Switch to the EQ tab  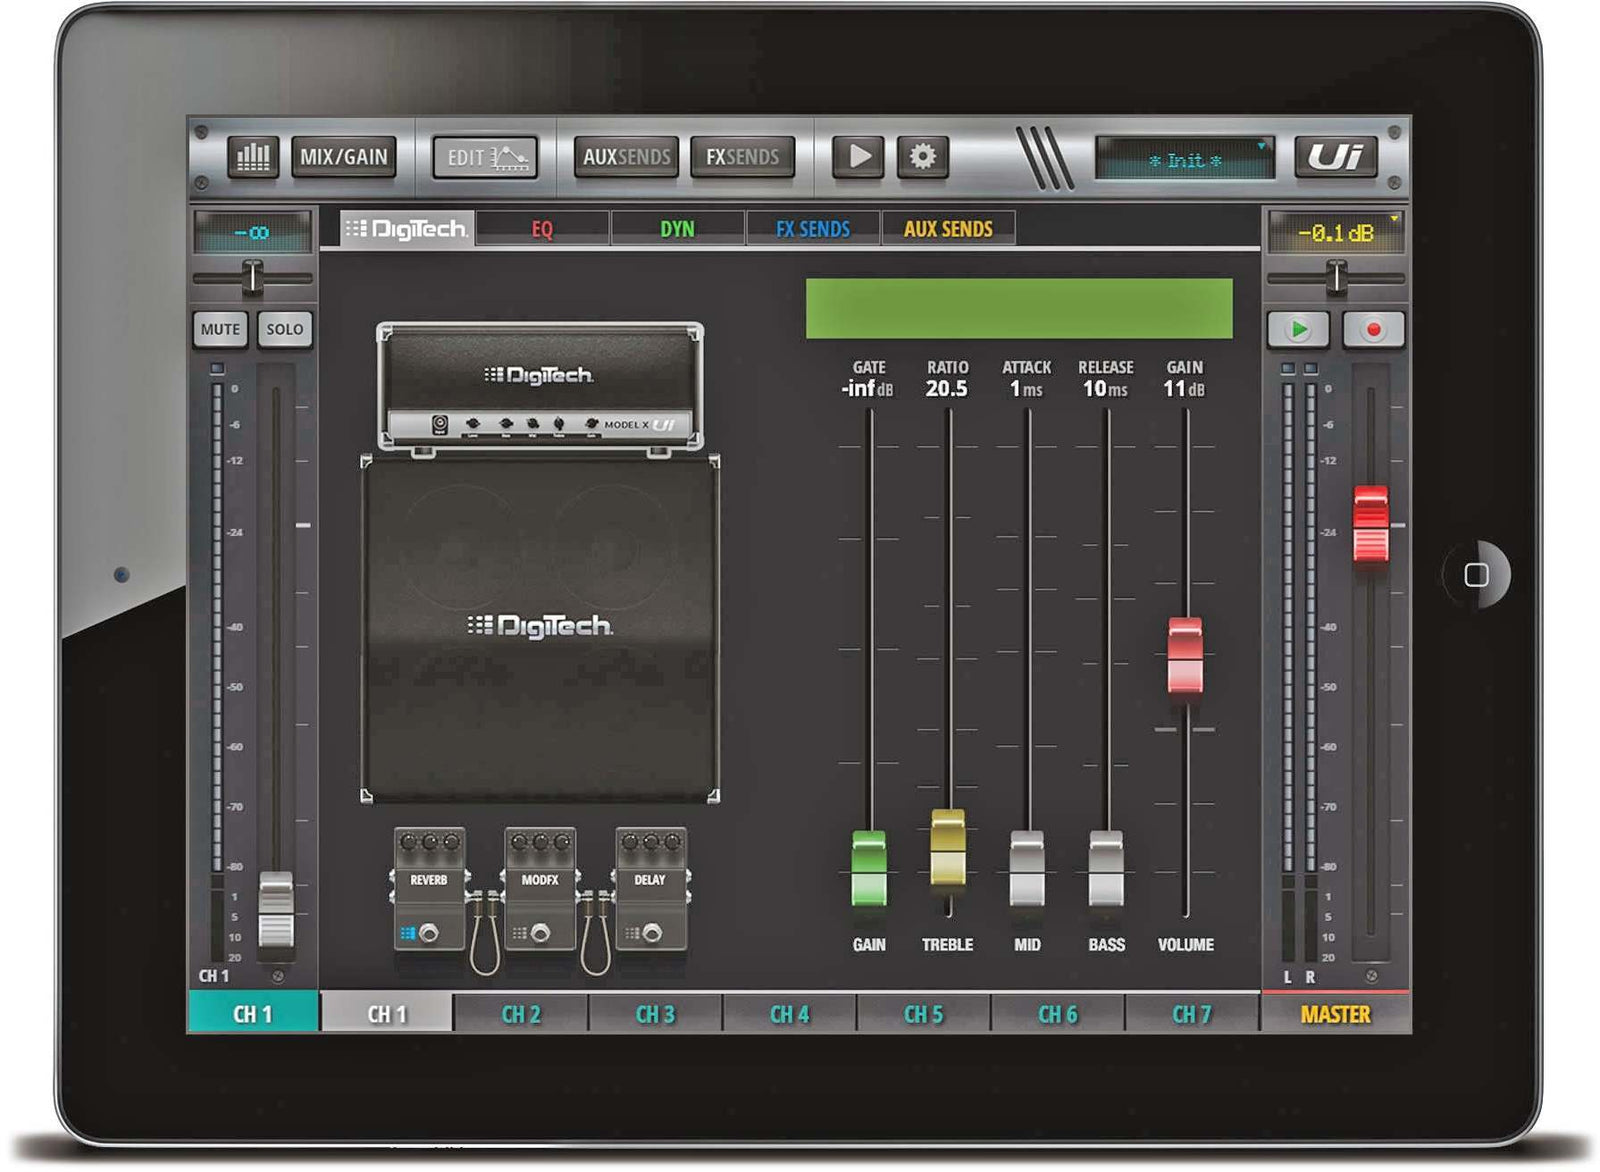[542, 229]
